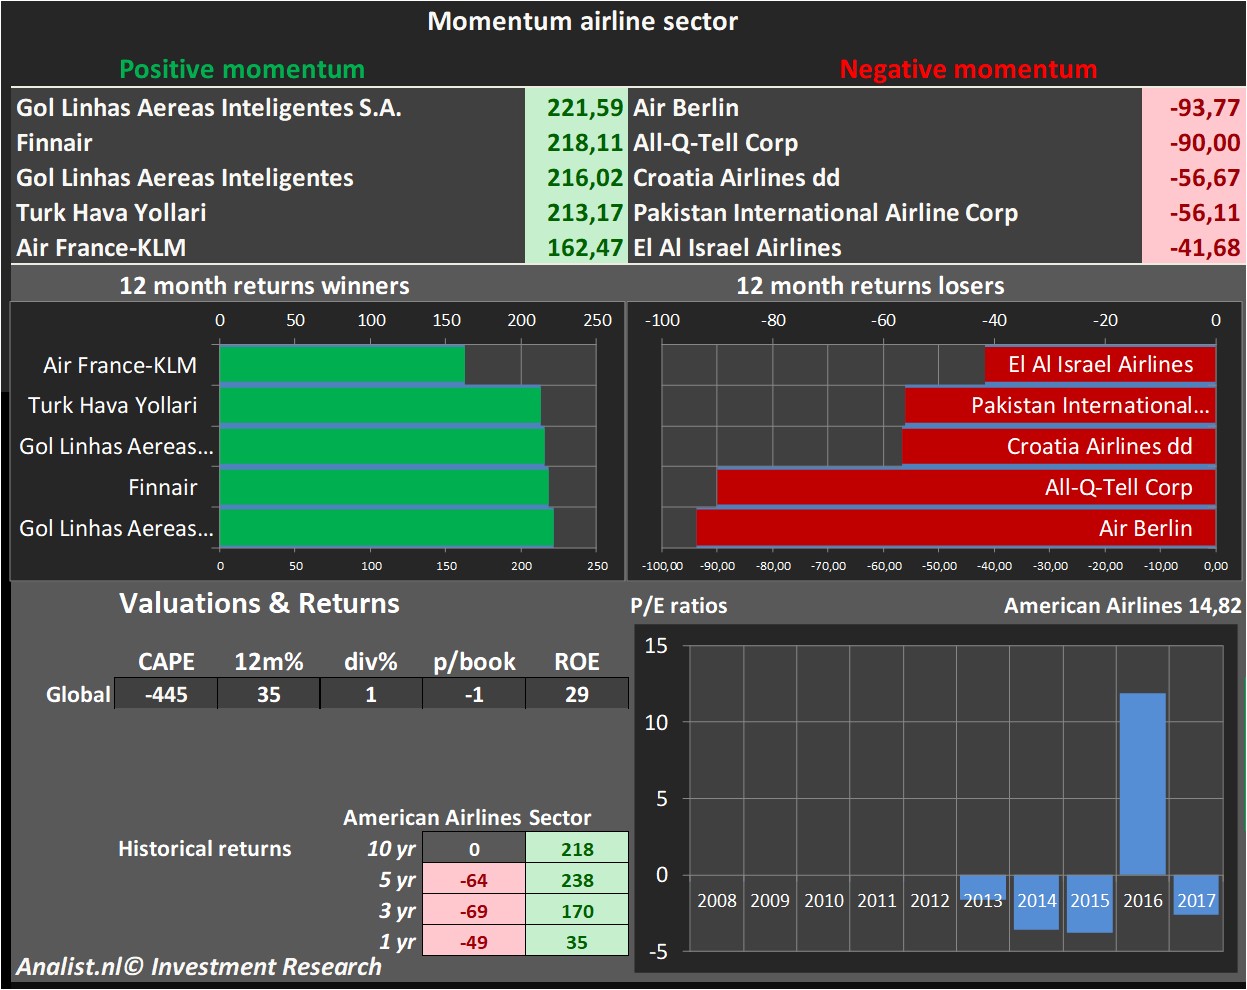
Task: Click the Global ROE cell showing 29
Action: 577,694
